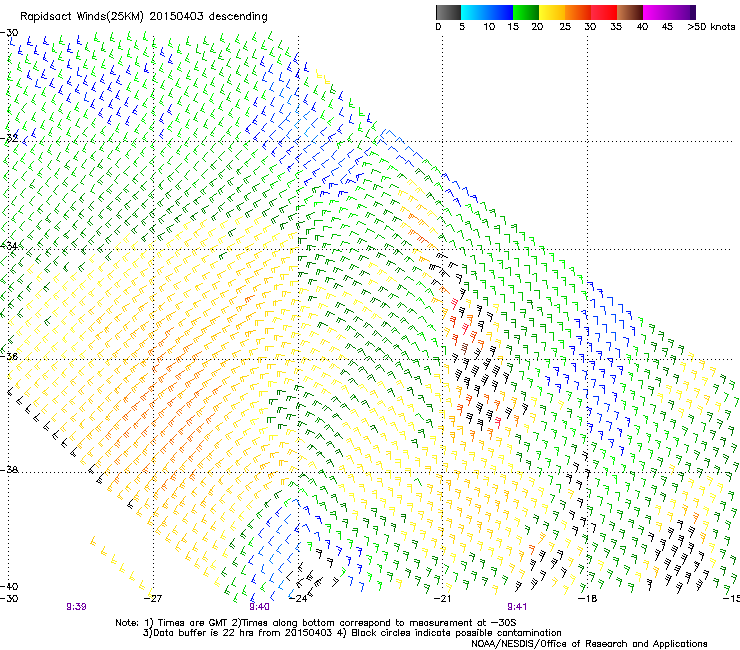Click the gray 0-5 knots color band

click(x=448, y=12)
